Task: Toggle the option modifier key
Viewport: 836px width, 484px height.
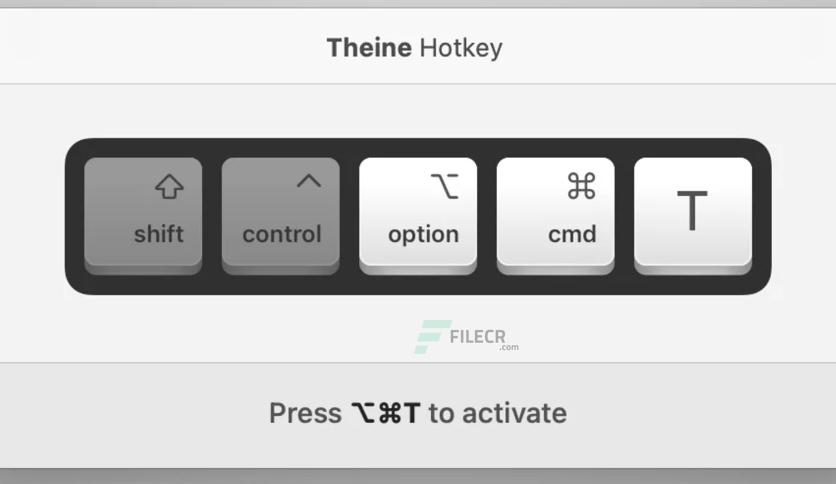Action: pos(418,215)
